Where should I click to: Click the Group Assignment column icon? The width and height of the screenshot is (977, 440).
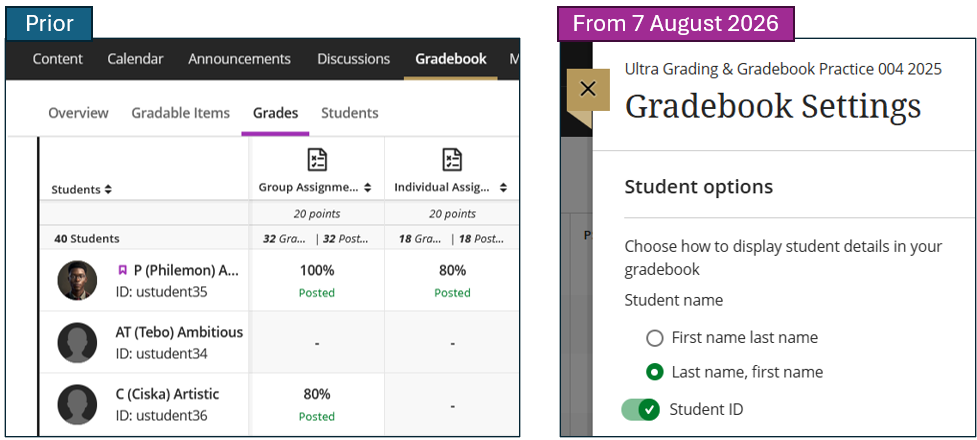coord(317,160)
